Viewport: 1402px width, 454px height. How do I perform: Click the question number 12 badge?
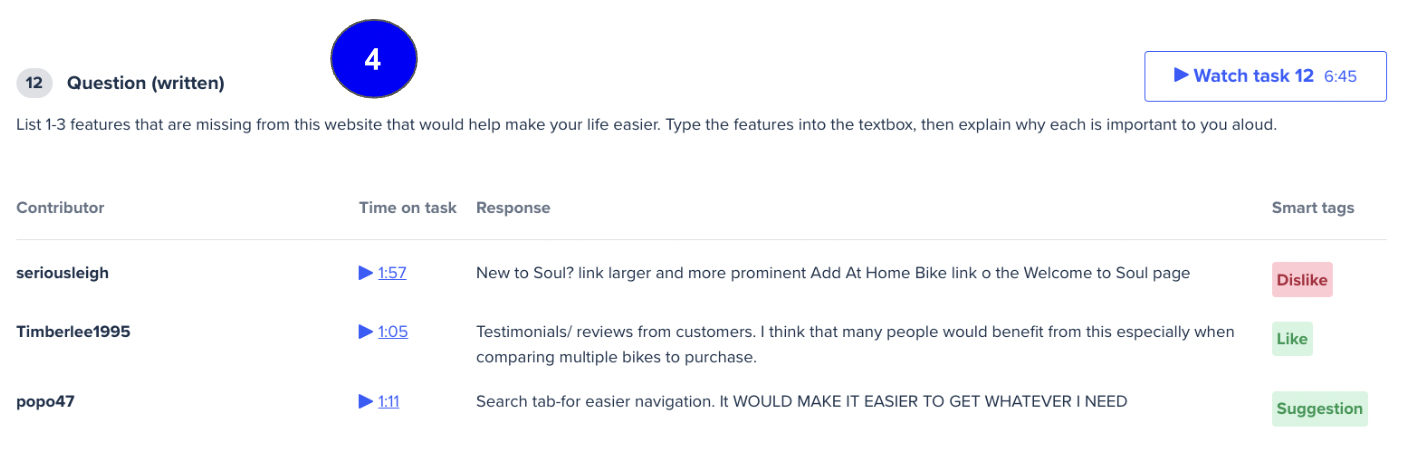point(34,83)
